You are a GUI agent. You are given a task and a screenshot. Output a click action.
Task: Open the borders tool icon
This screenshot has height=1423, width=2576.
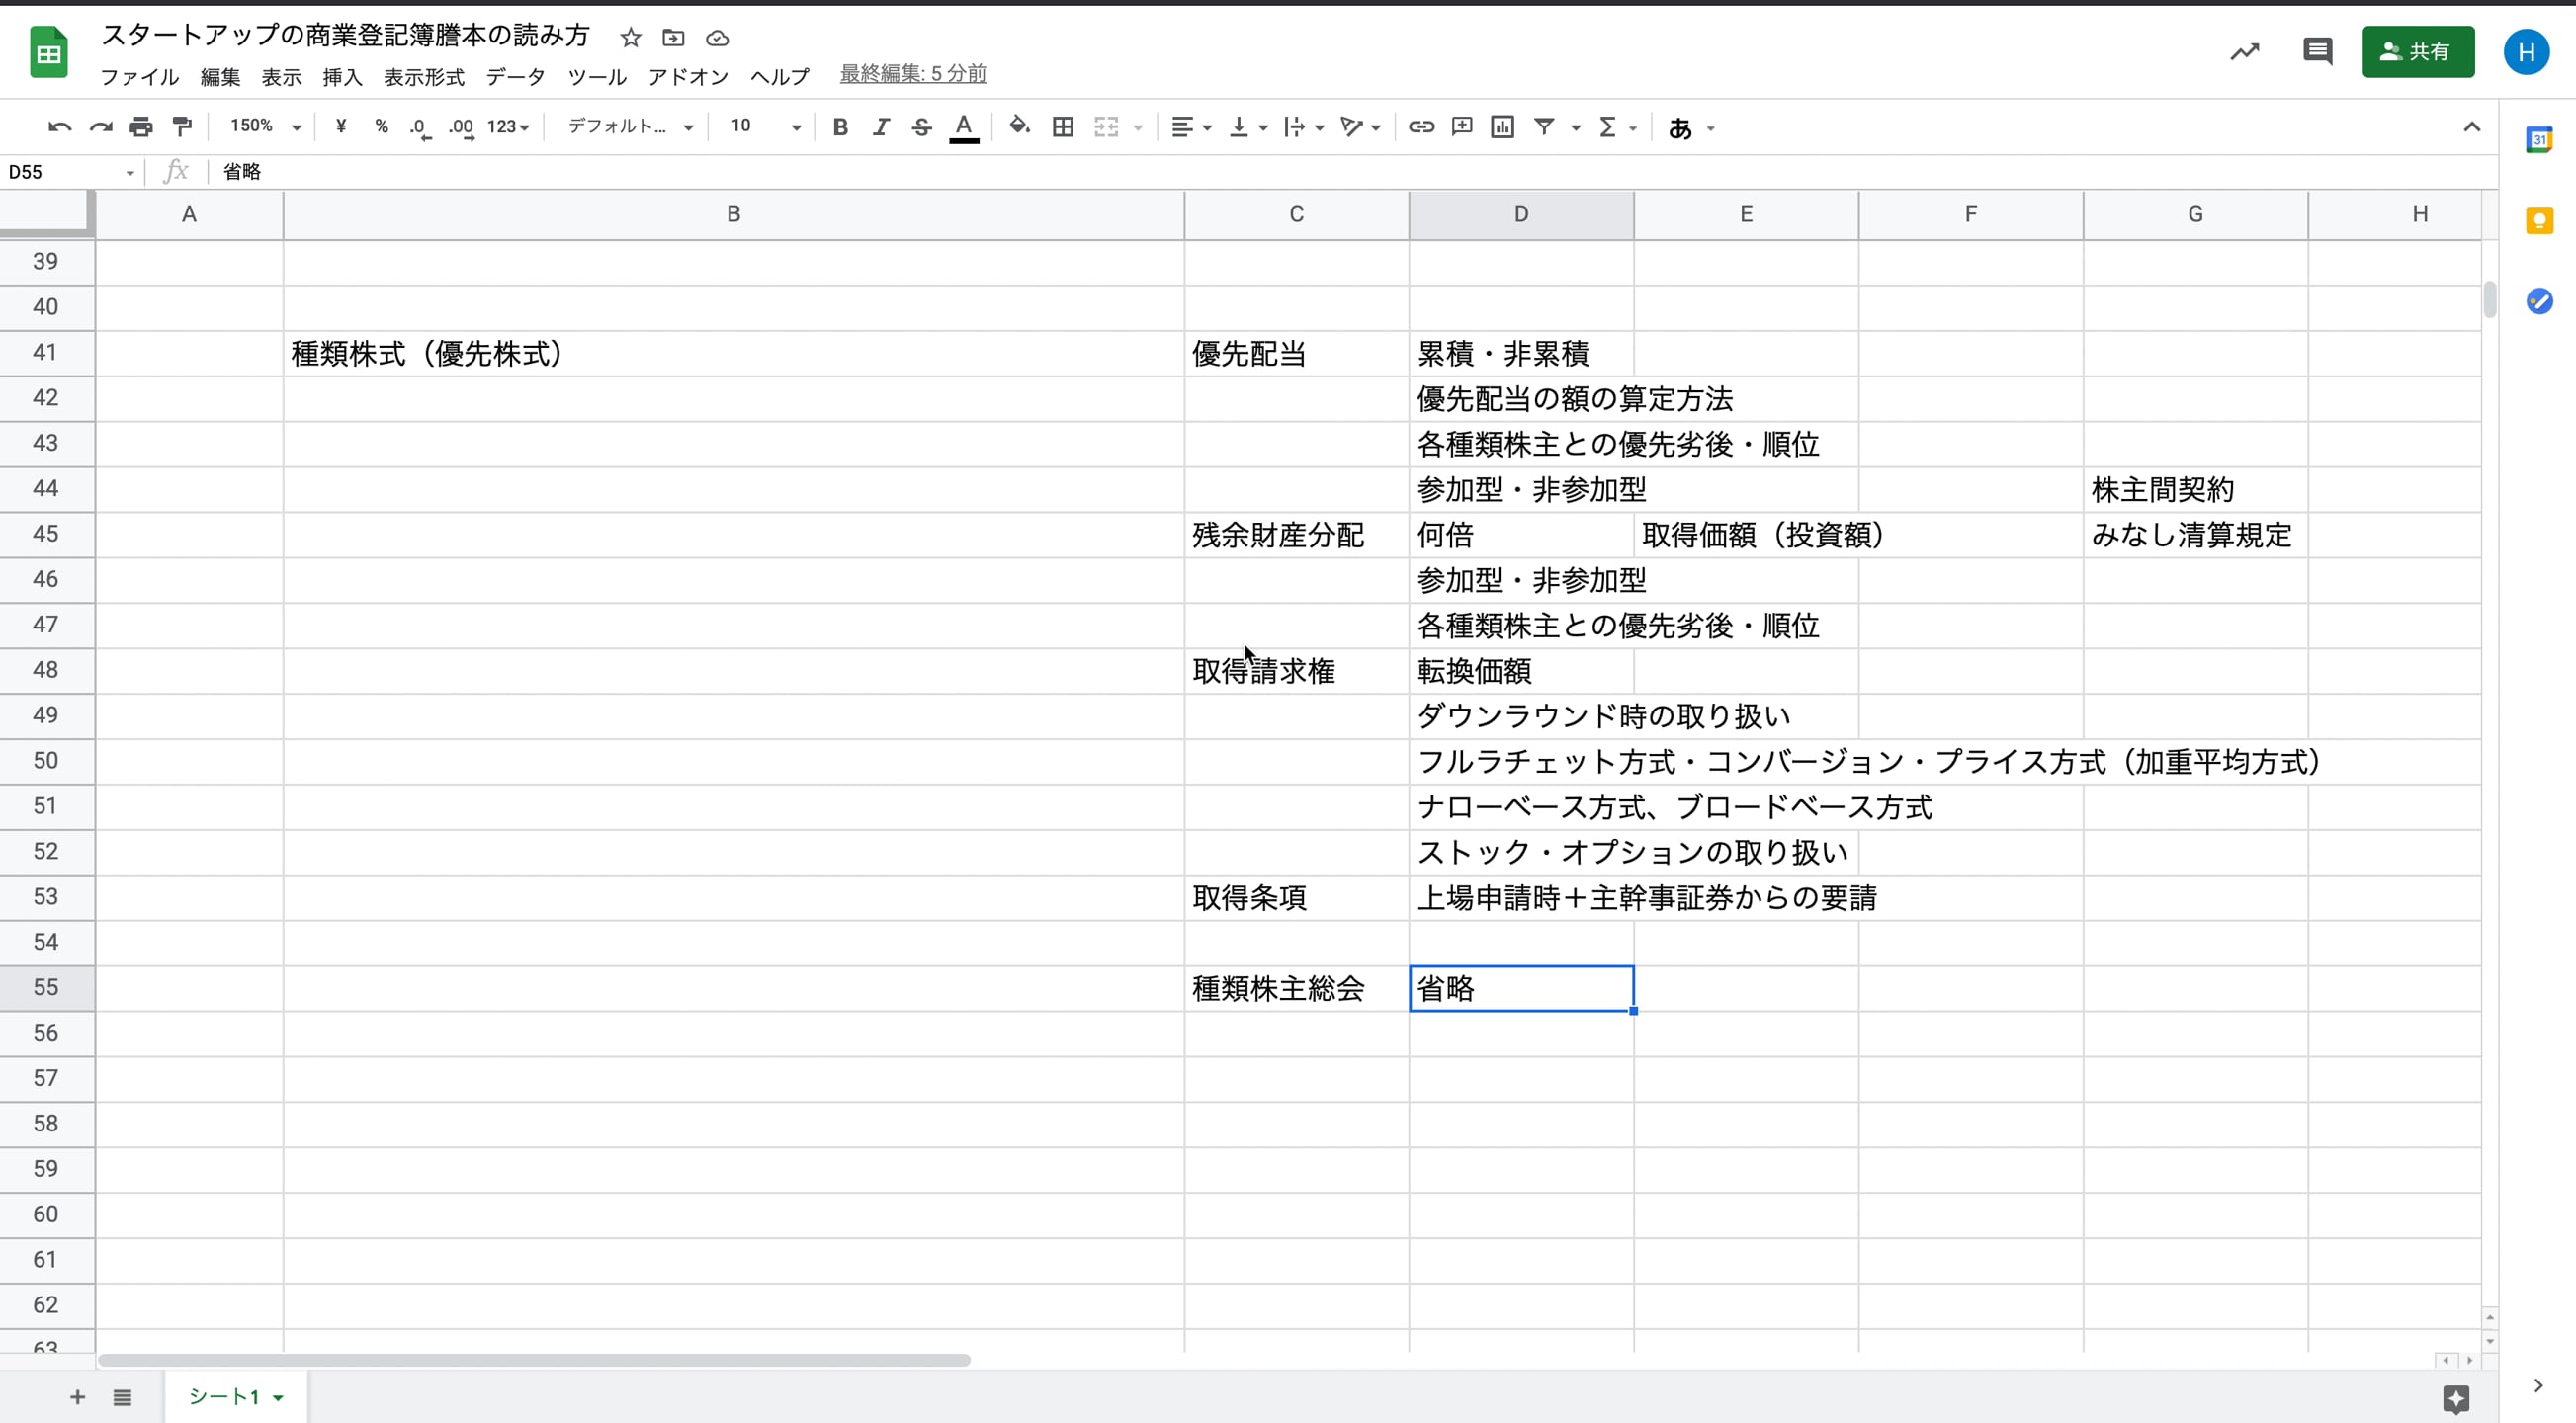click(1063, 127)
